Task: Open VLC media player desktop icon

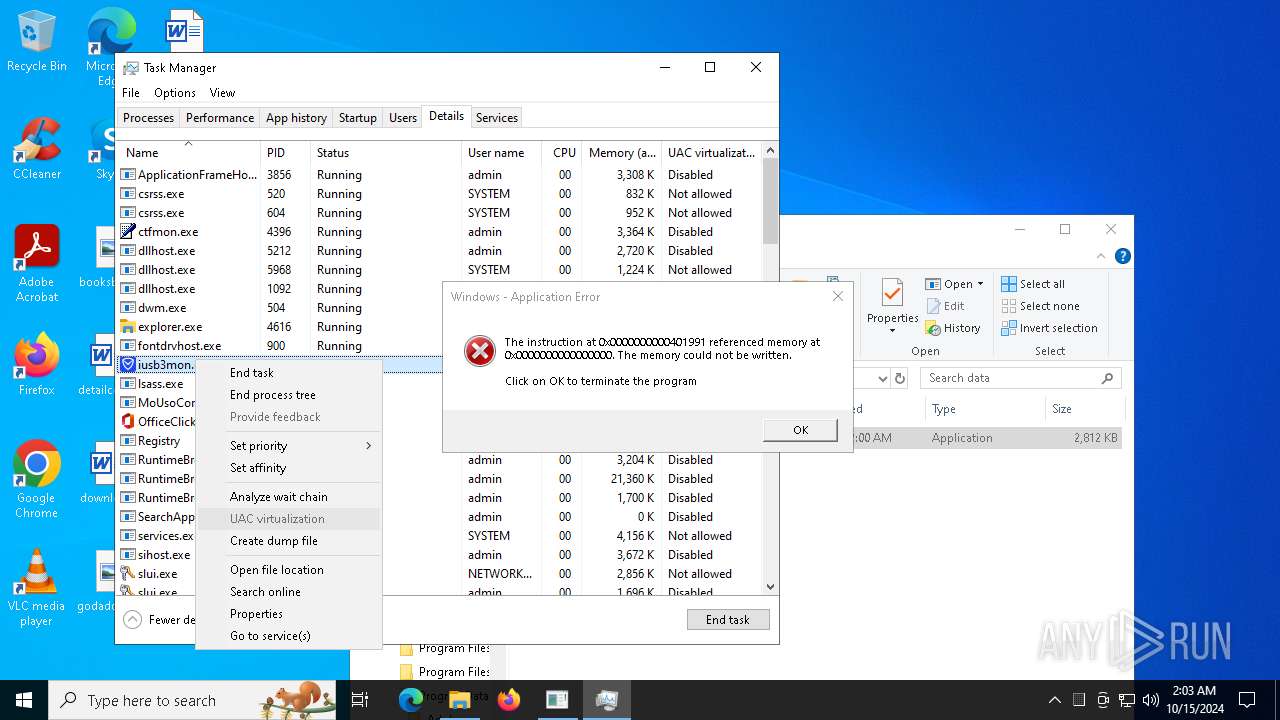Action: pyautogui.click(x=37, y=588)
